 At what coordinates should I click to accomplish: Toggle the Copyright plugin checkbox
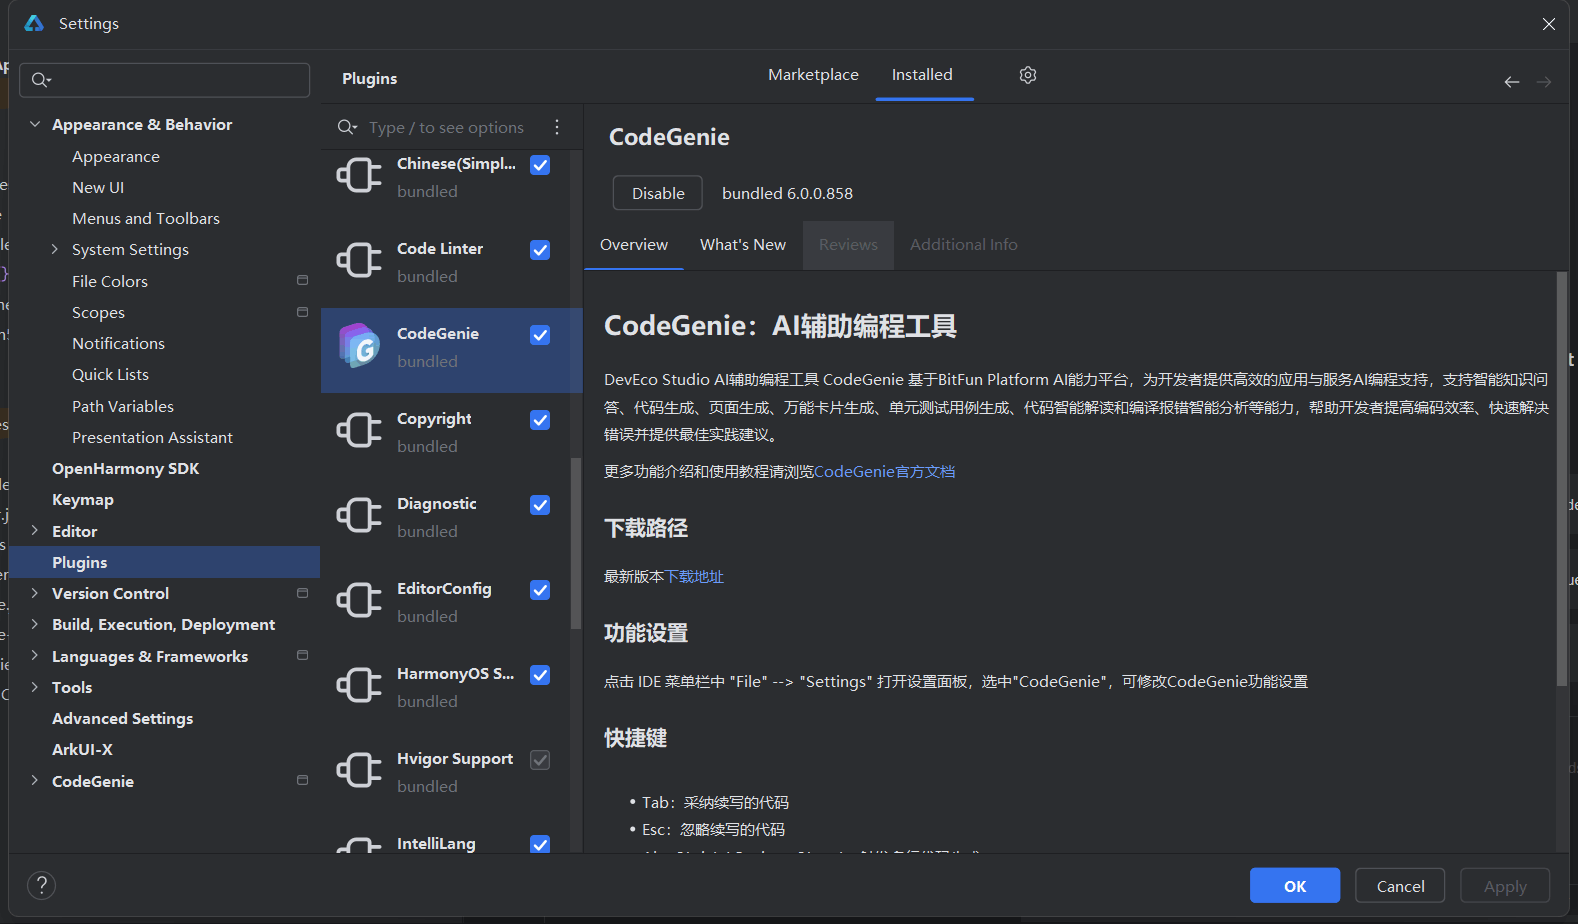(540, 420)
